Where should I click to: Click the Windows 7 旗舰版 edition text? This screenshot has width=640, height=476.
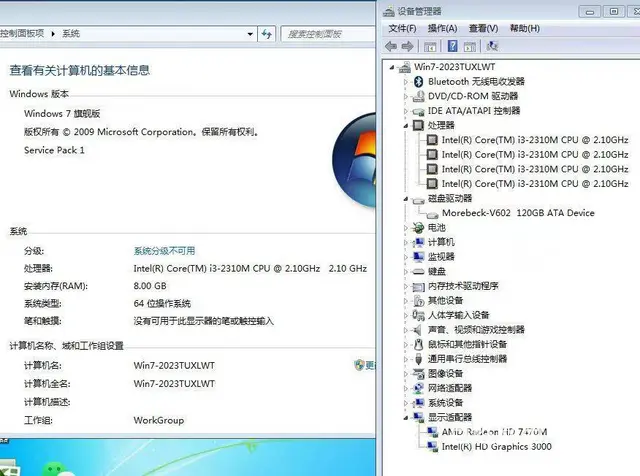click(x=62, y=113)
